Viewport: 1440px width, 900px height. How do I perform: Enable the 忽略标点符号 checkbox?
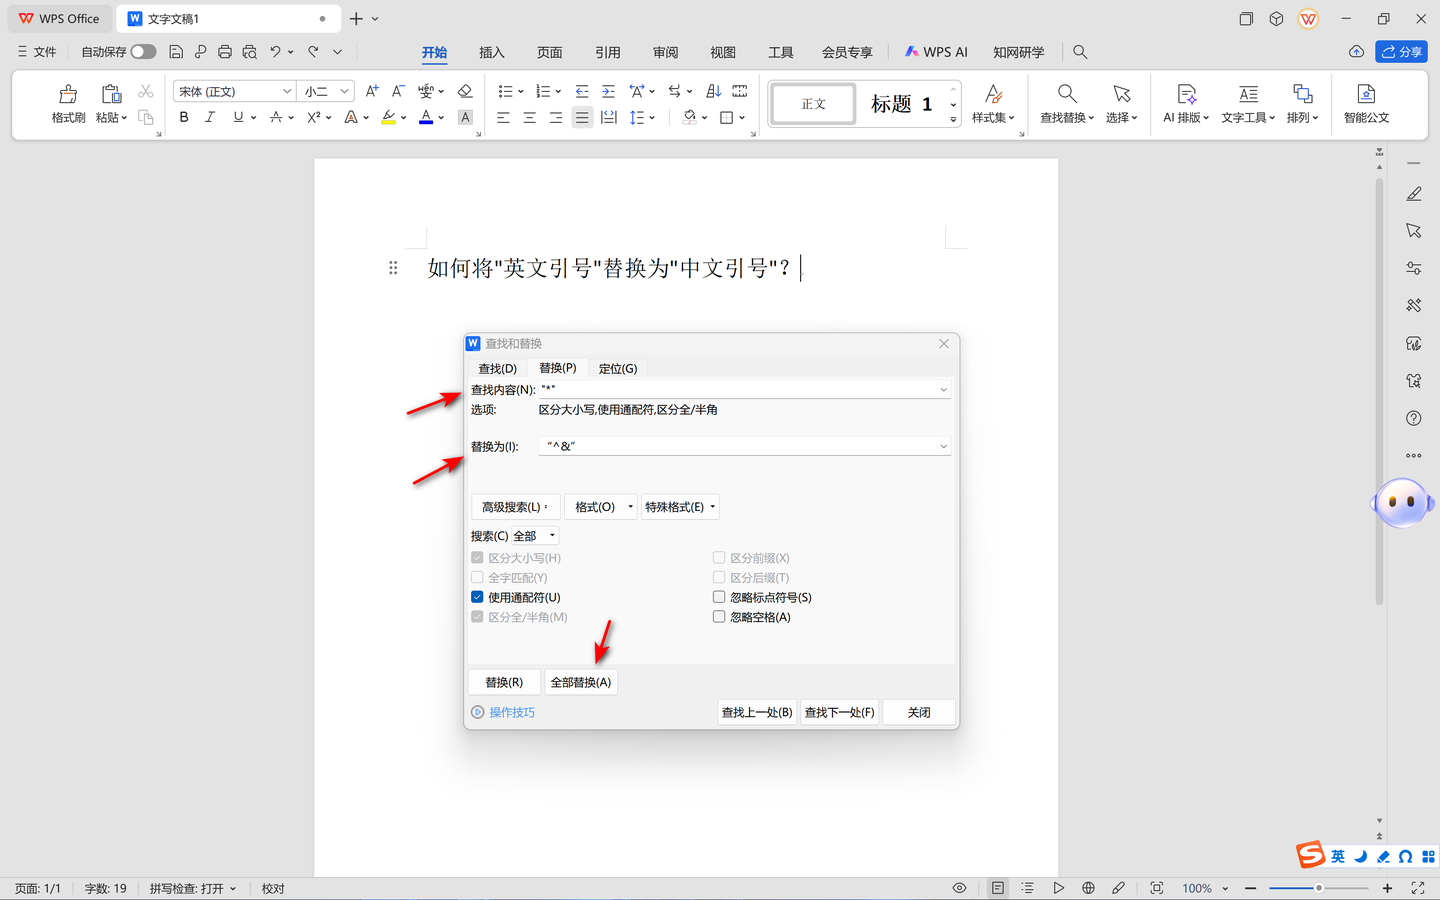(719, 597)
